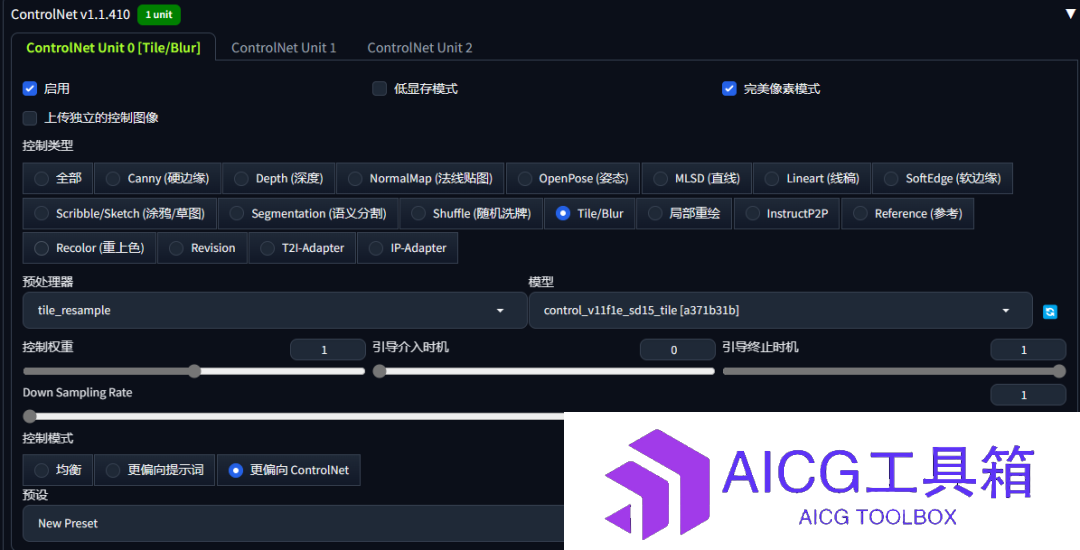The height and width of the screenshot is (550, 1080).
Task: Toggle the 启用 checkbox
Action: [30, 88]
